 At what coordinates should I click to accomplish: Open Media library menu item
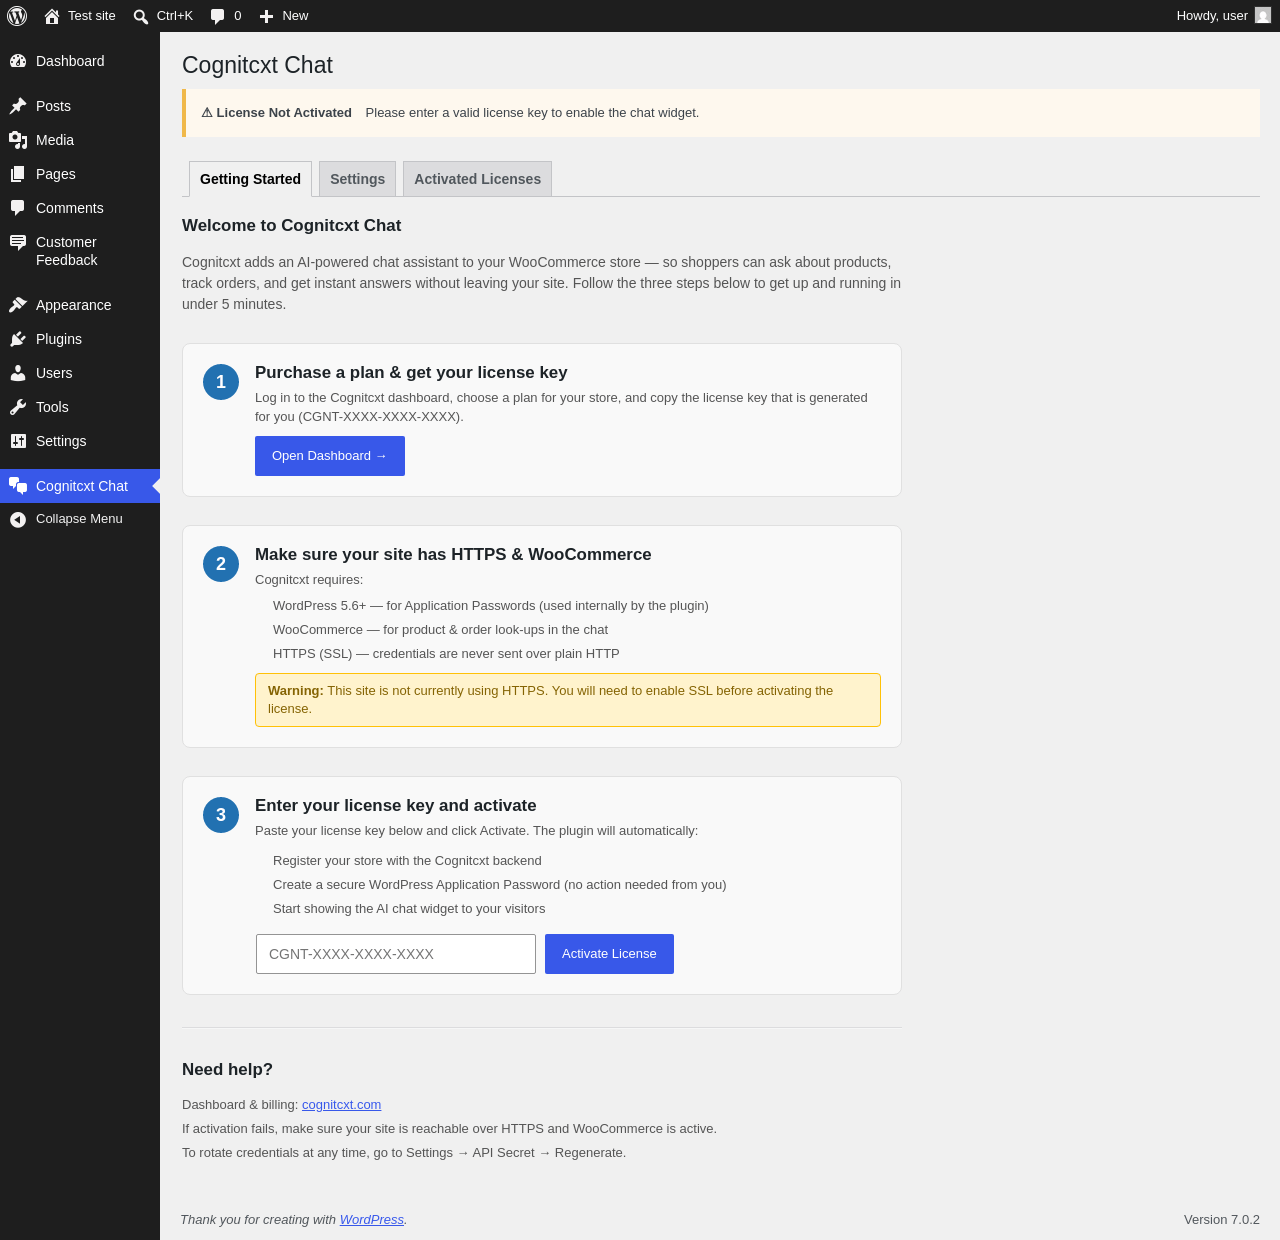click(x=80, y=140)
